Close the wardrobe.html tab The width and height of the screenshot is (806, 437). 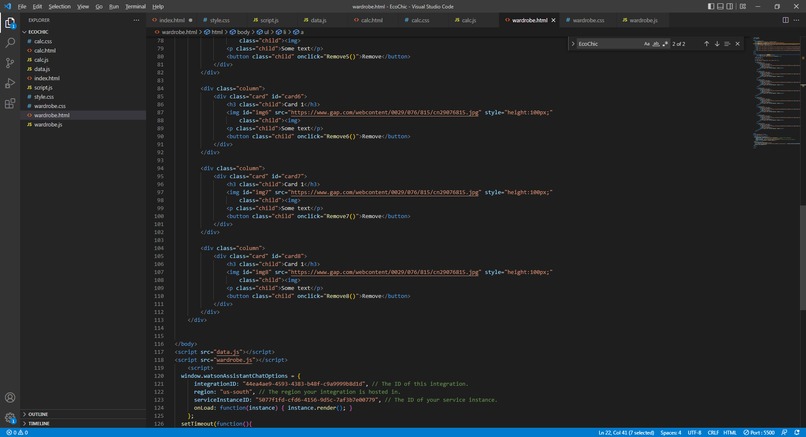click(x=554, y=20)
